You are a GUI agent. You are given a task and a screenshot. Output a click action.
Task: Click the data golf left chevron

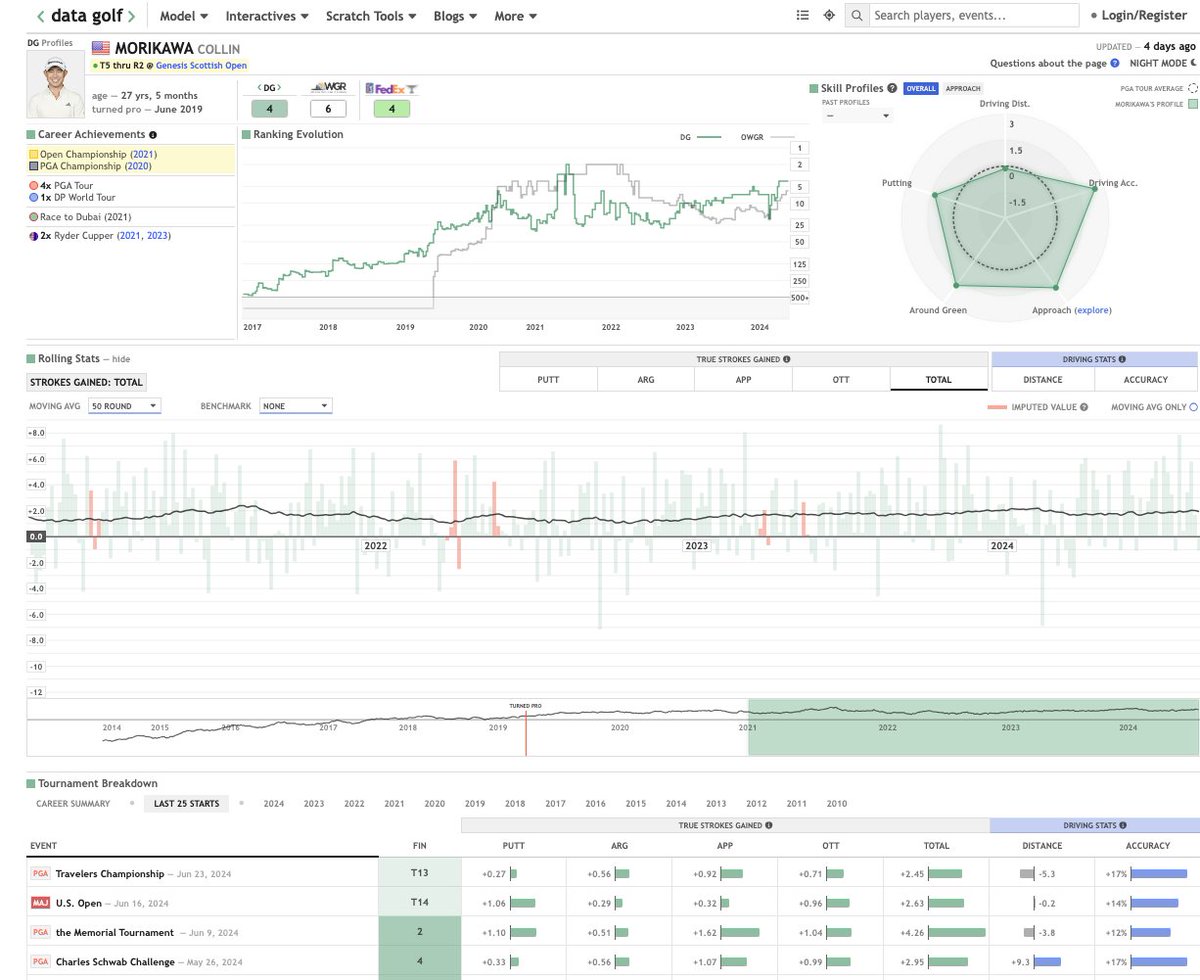coord(40,16)
